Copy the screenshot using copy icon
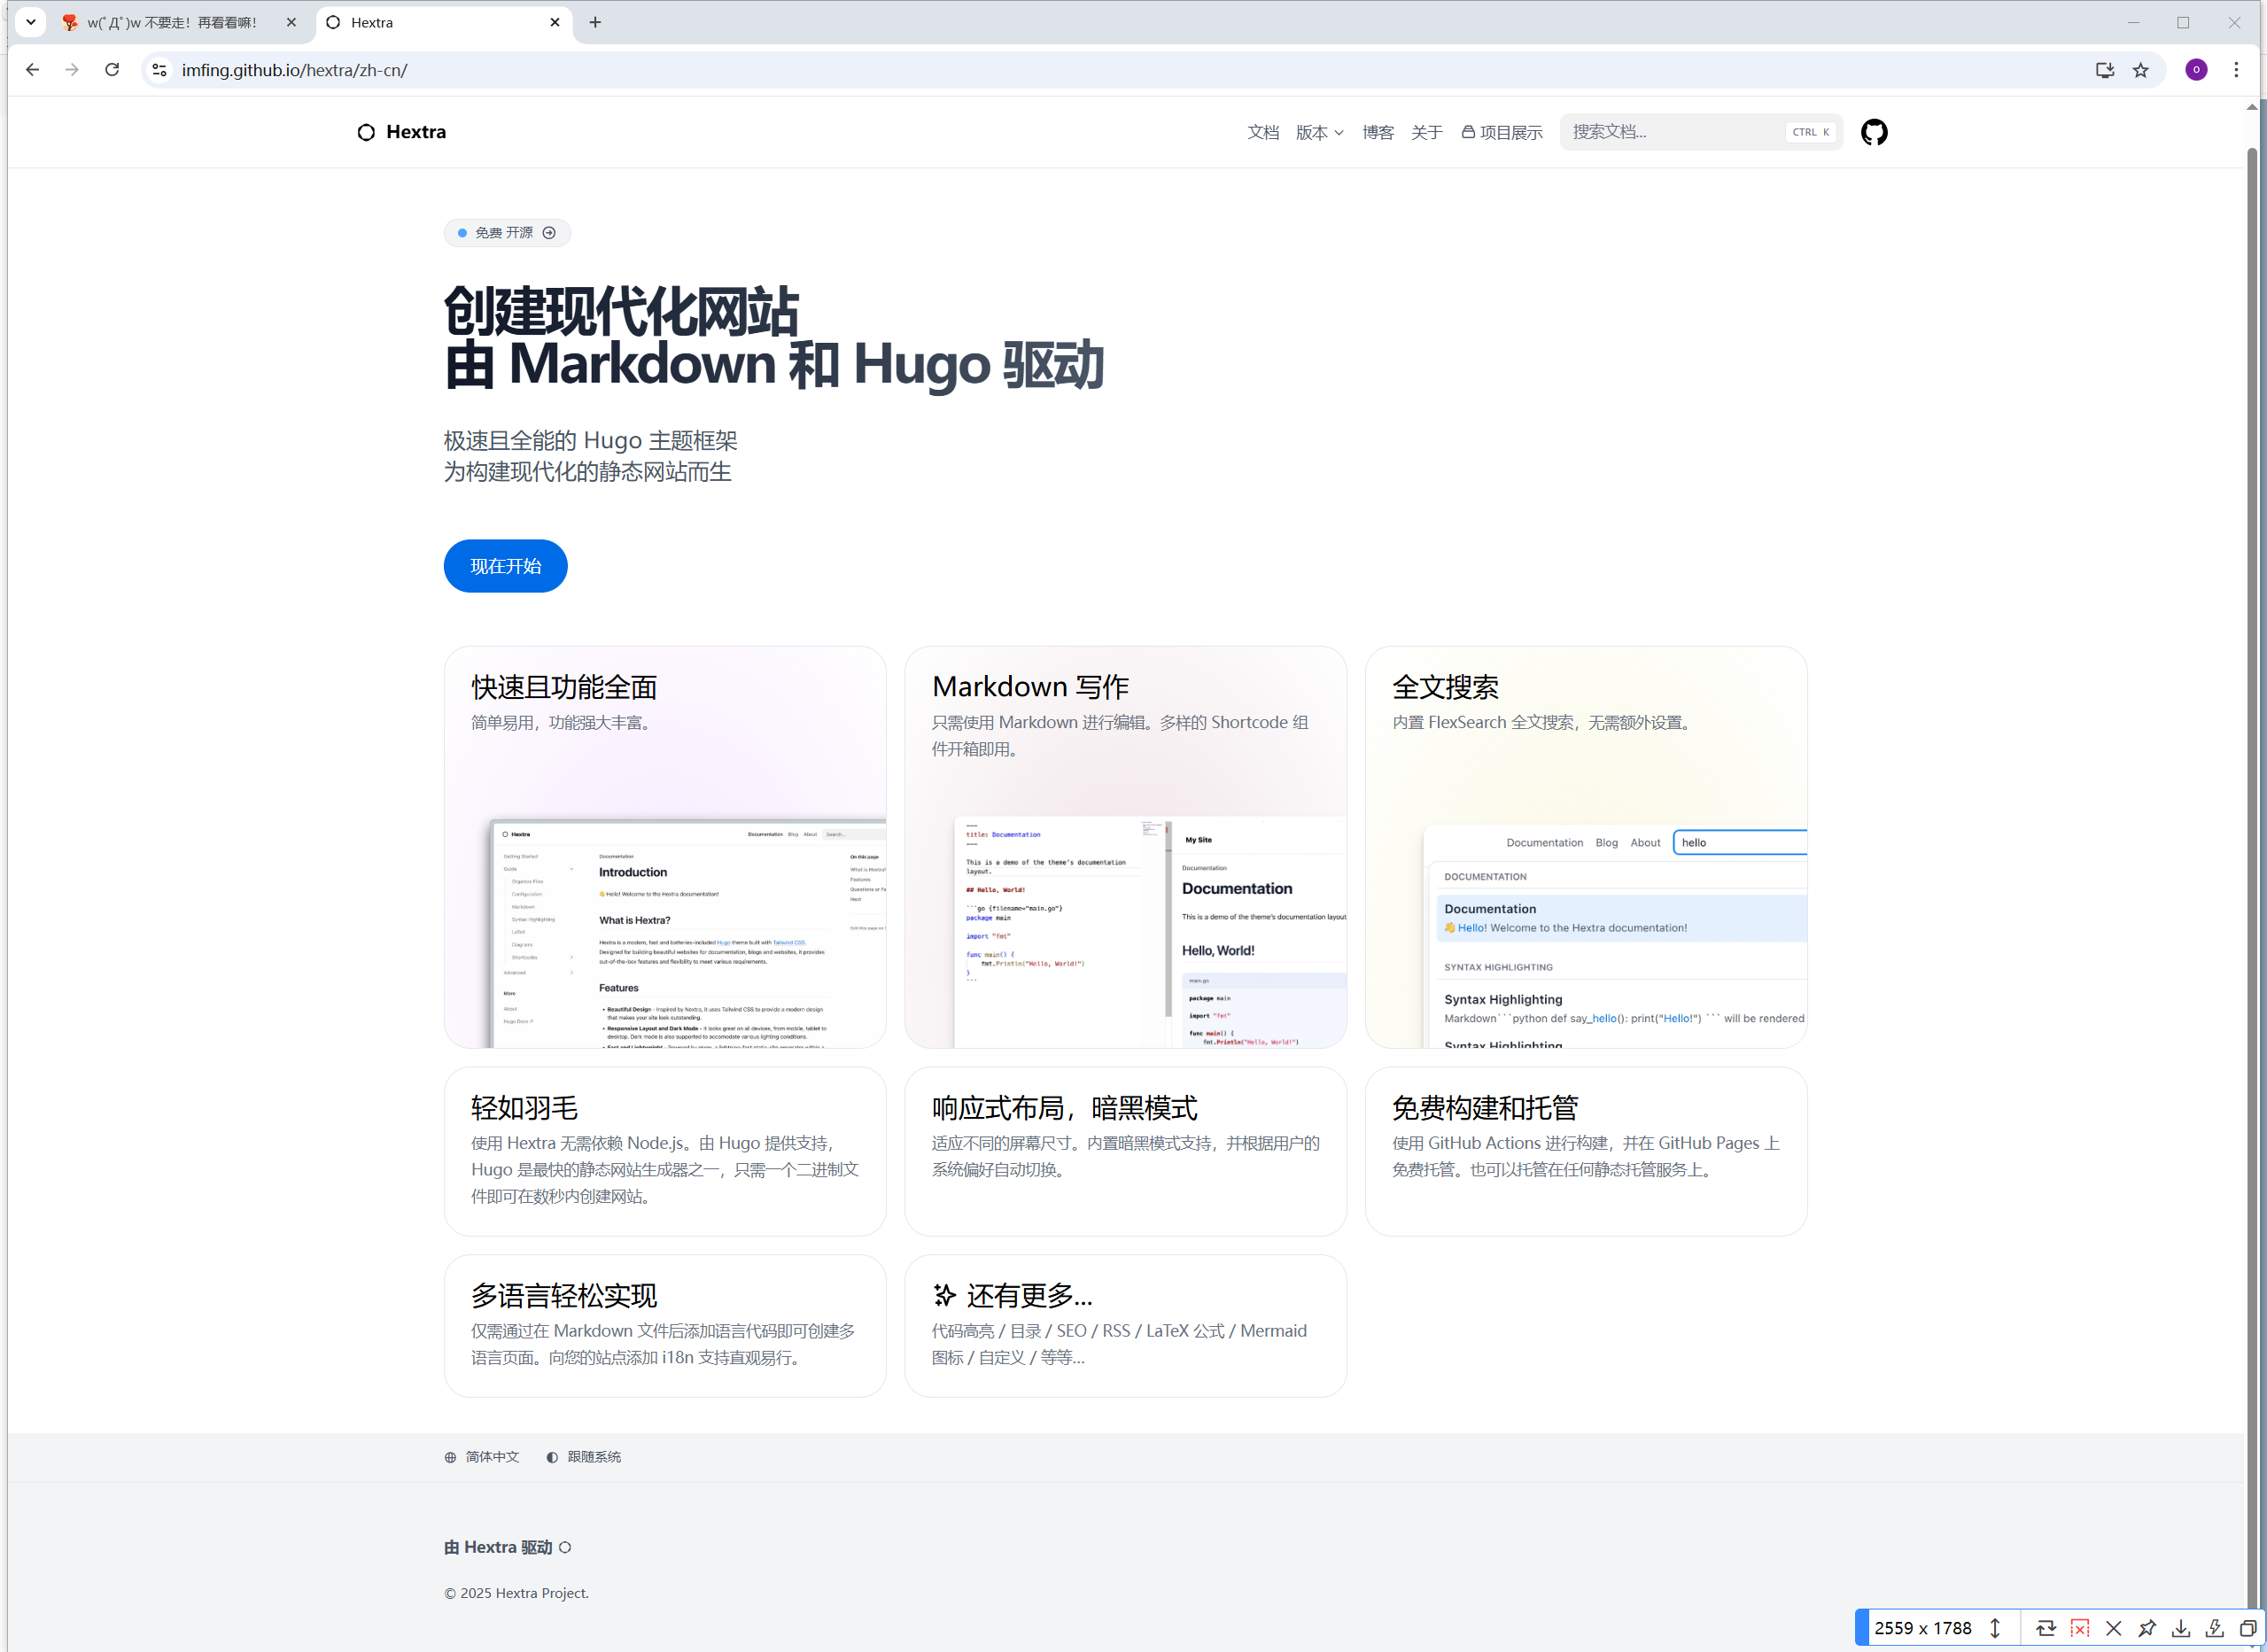The width and height of the screenshot is (2267, 1652). coord(2247,1628)
